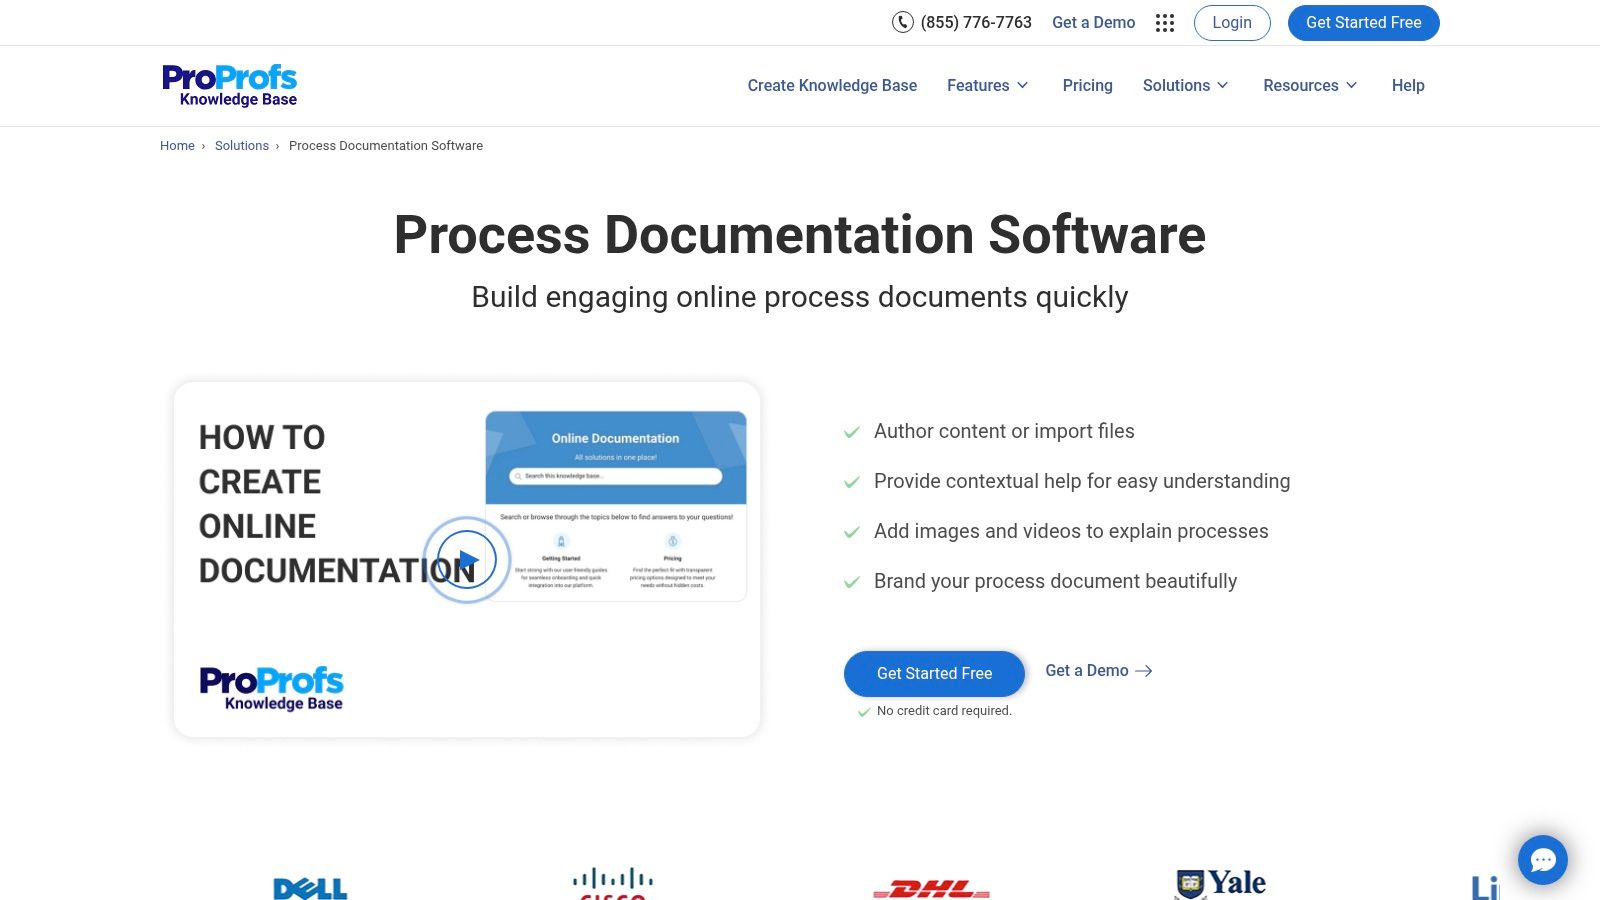The image size is (1600, 900).
Task: Go to the Pricing page
Action: coord(1088,86)
